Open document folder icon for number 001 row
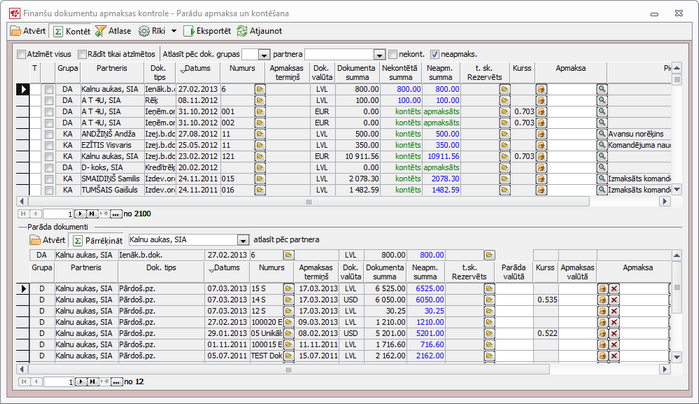The height and width of the screenshot is (404, 699). [260, 111]
